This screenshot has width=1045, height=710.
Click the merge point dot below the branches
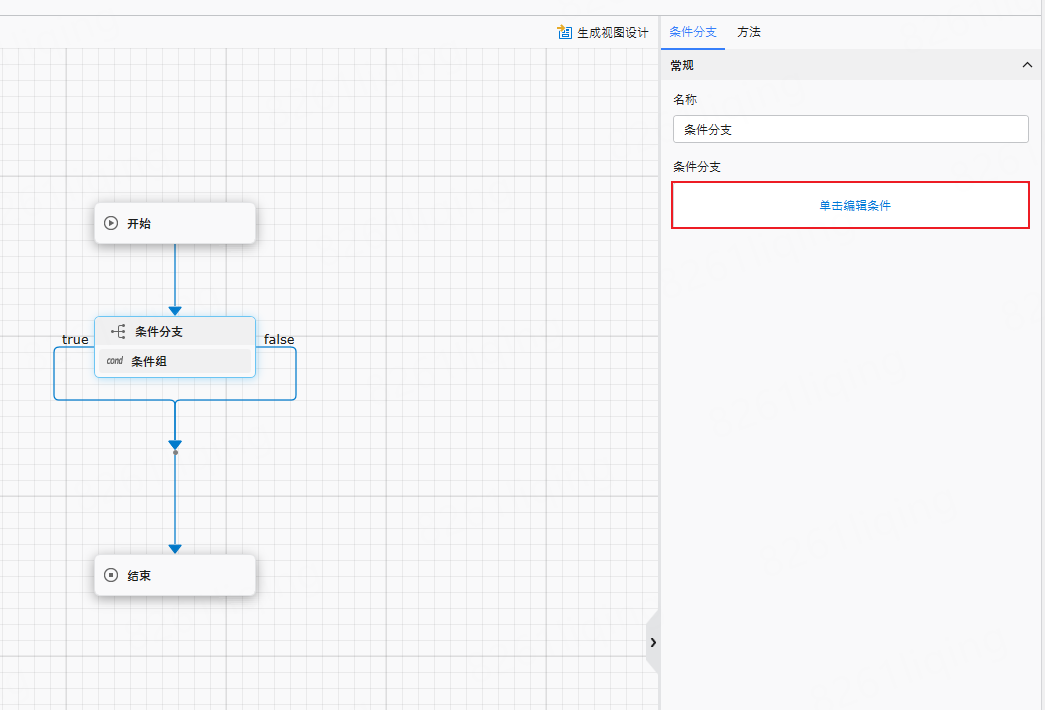pyautogui.click(x=175, y=453)
